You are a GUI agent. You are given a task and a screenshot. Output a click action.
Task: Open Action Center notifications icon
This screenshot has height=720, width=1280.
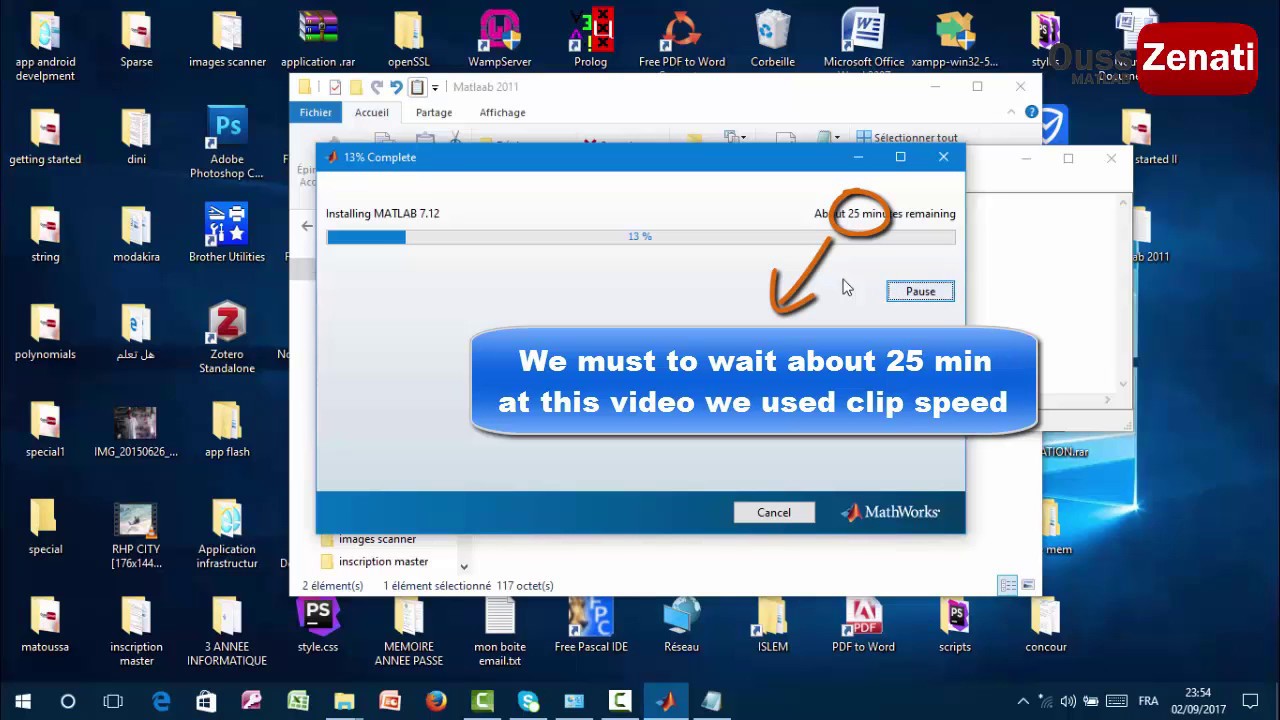(x=1250, y=701)
